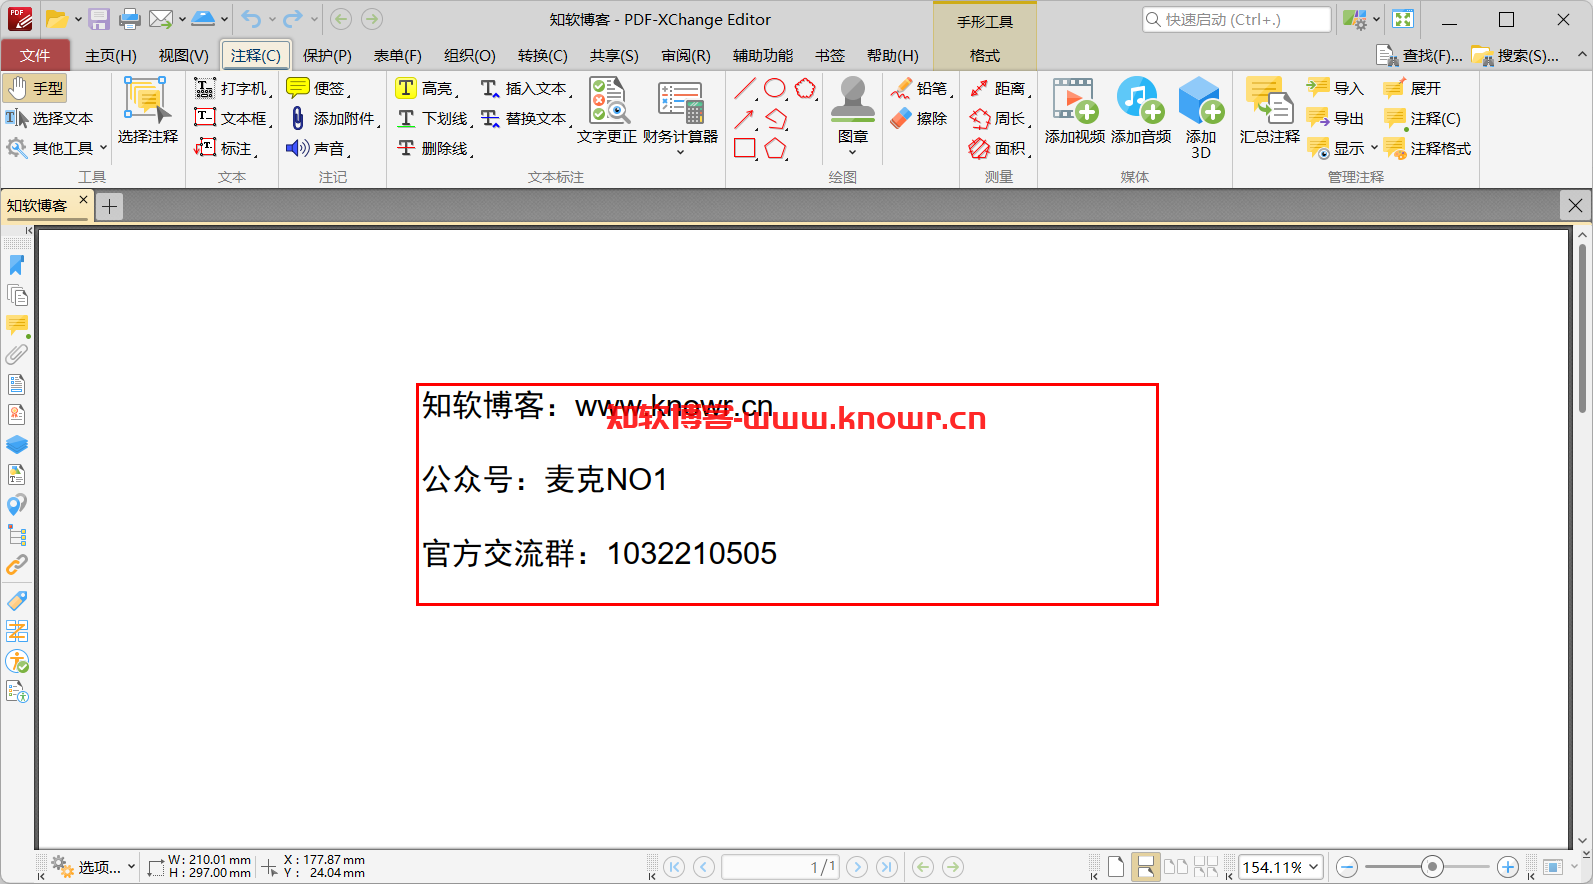Click Add Video media button

point(1075,110)
